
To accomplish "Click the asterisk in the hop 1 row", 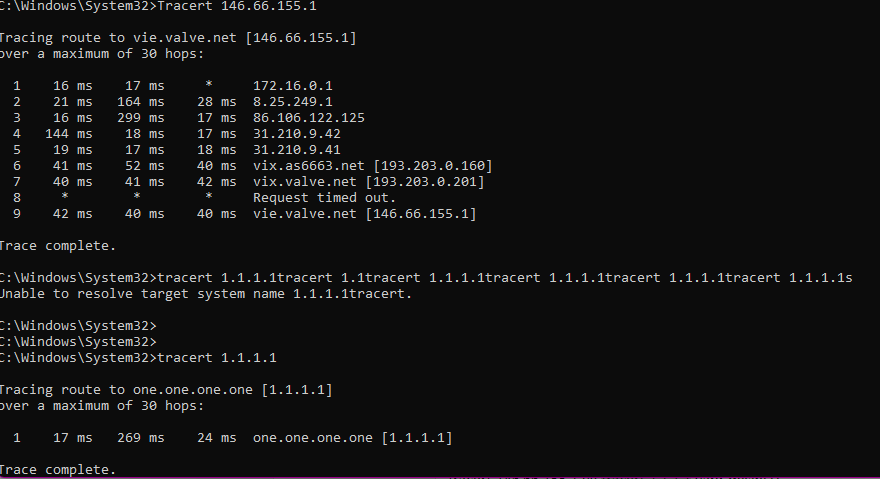I will pyautogui.click(x=209, y=86).
